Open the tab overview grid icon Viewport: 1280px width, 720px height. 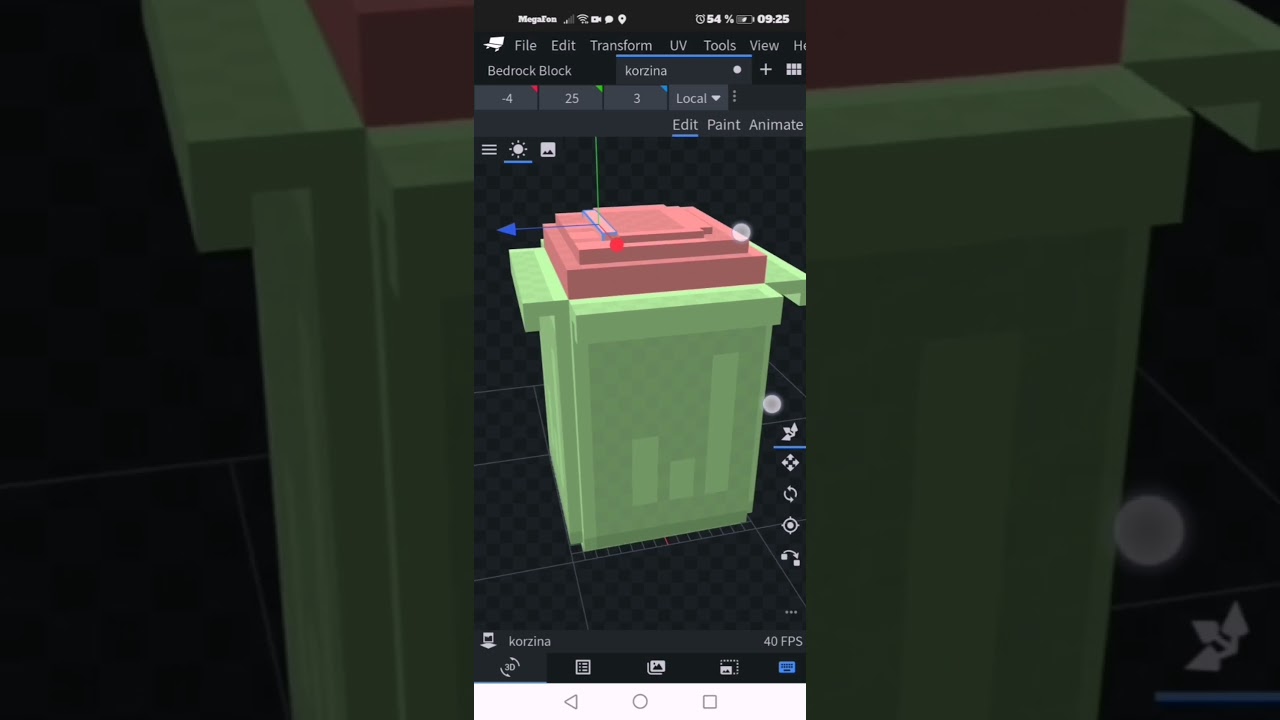pos(793,70)
